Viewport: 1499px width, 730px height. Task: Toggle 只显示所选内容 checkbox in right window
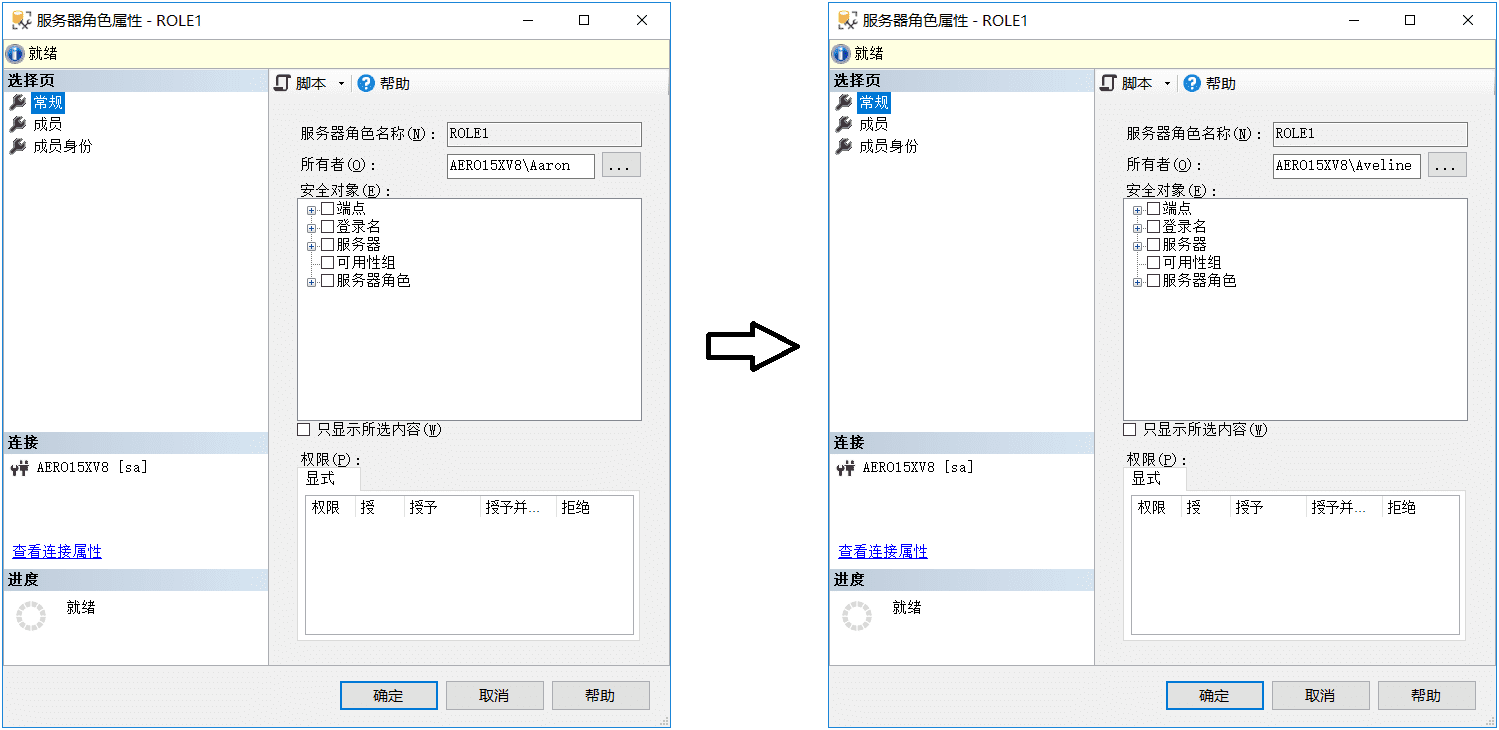point(1130,429)
